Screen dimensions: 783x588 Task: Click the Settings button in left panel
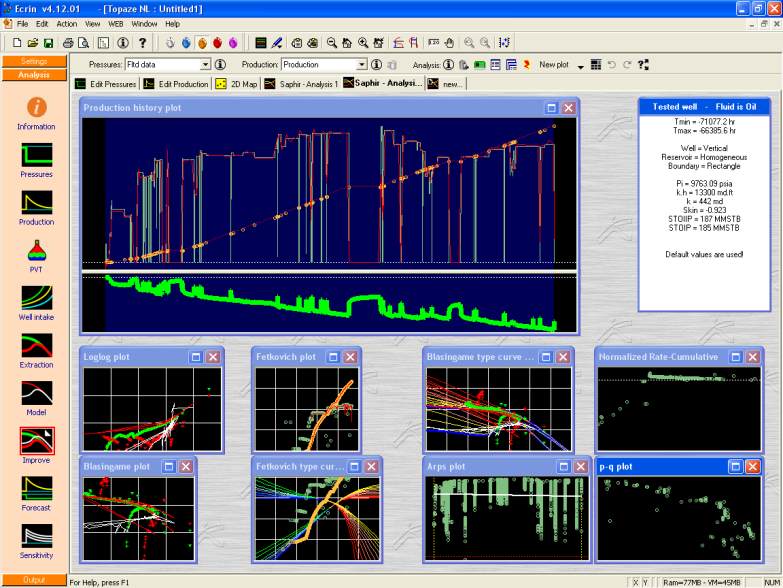[x=33, y=61]
